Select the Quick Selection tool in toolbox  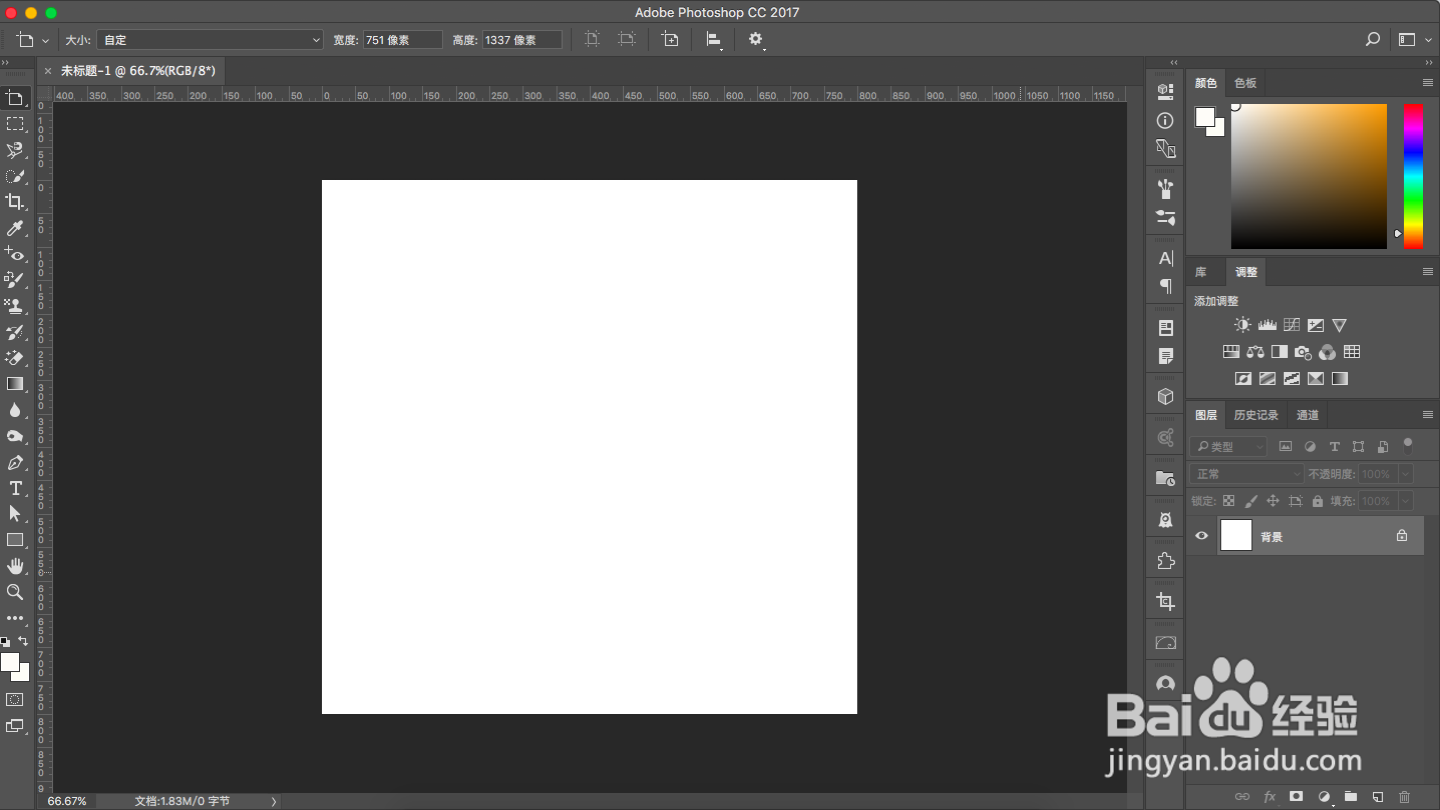(x=15, y=176)
